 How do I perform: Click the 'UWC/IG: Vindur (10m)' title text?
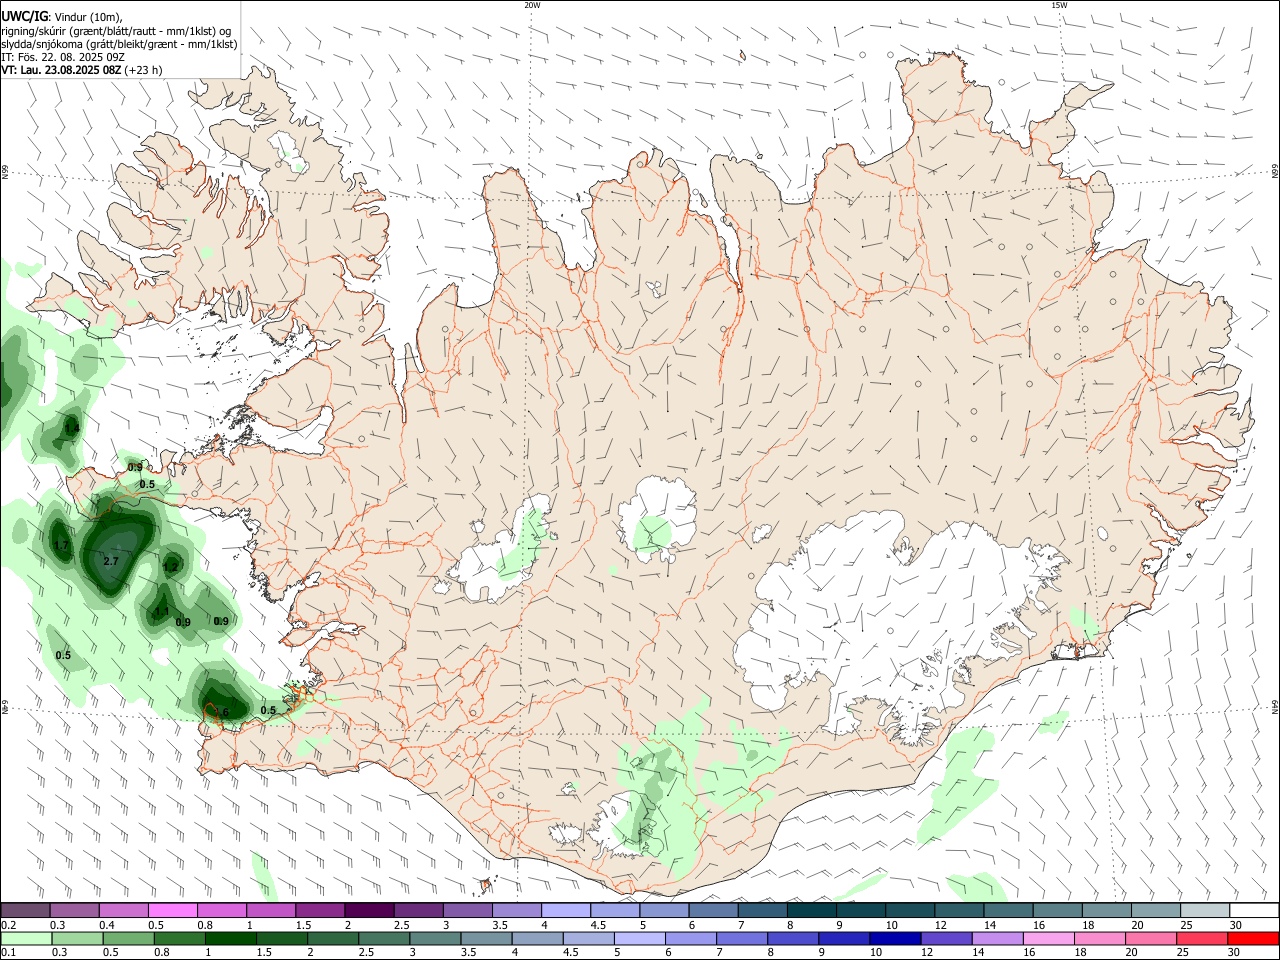coord(61,17)
